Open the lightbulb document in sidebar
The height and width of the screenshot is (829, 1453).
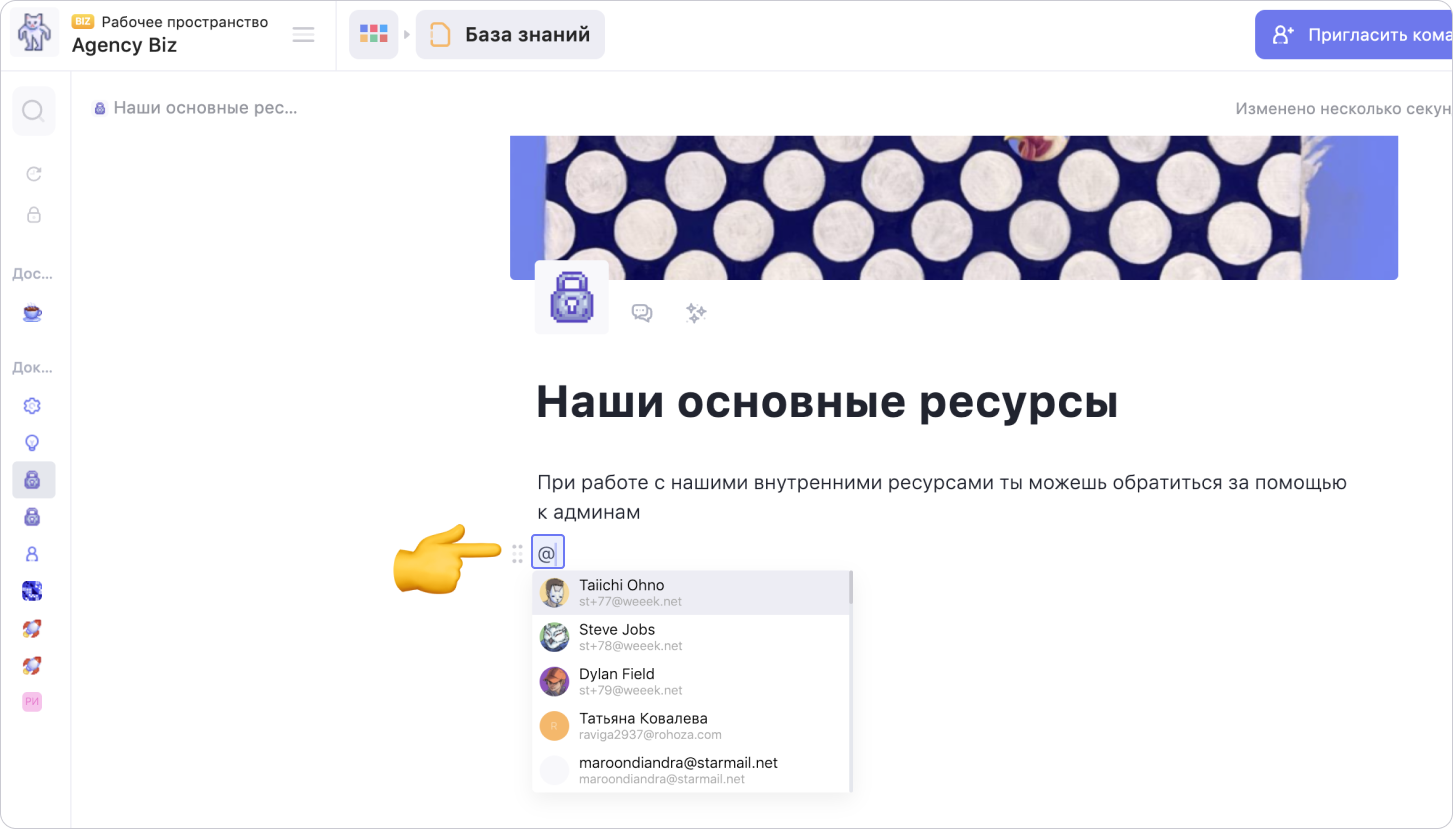pyautogui.click(x=32, y=443)
